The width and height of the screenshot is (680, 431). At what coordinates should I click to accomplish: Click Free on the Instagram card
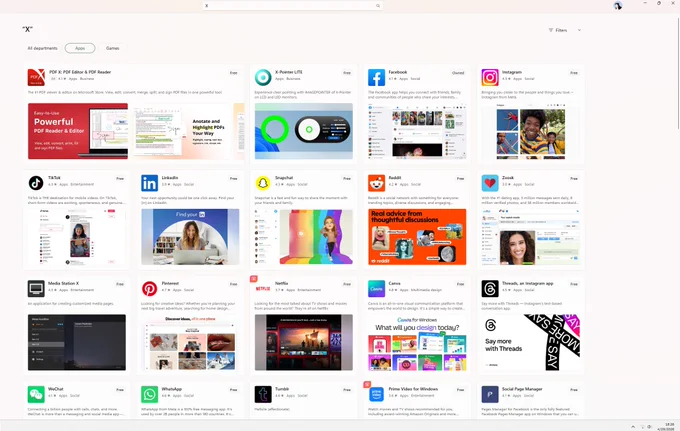(574, 73)
